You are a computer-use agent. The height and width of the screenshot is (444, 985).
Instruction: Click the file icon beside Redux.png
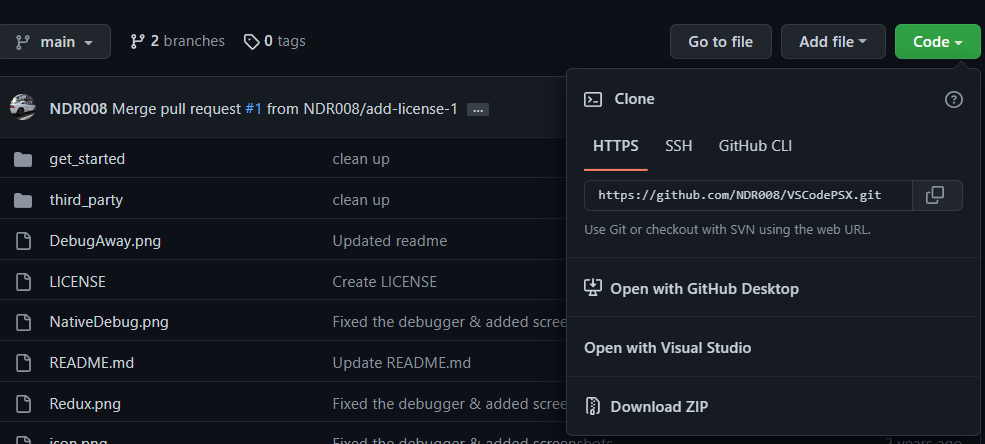(x=23, y=404)
